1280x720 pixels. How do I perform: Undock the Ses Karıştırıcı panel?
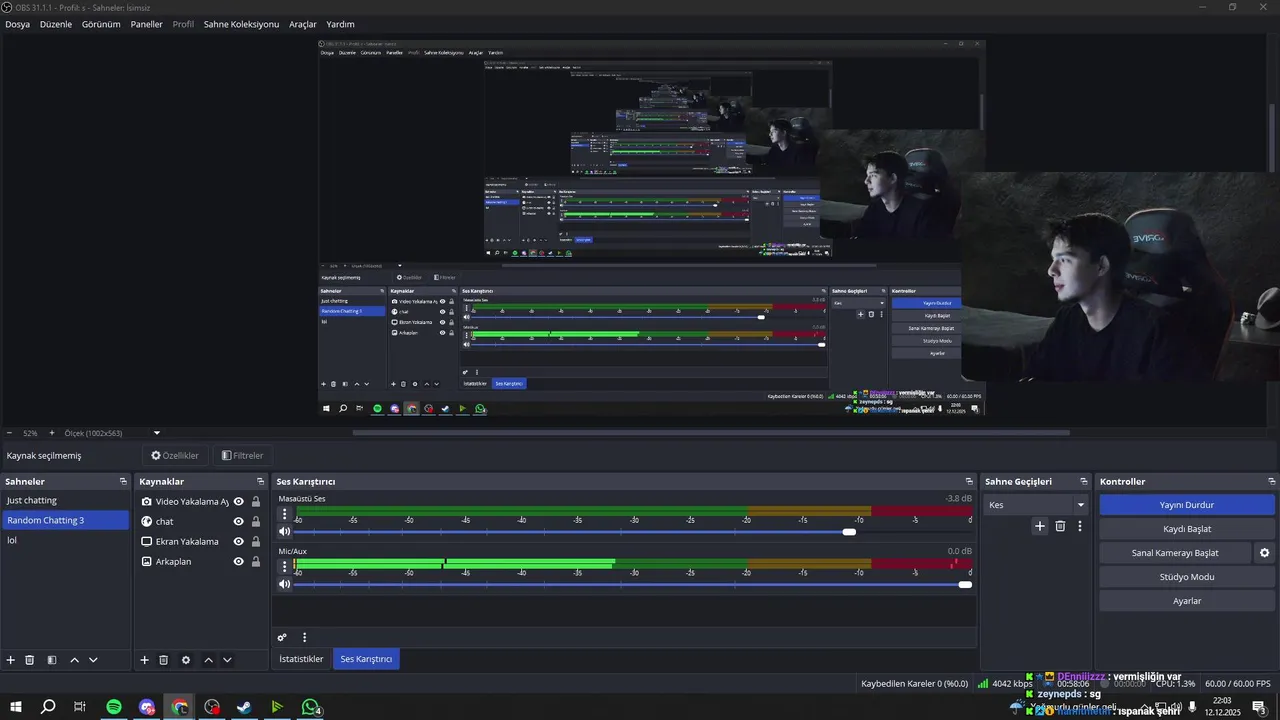(968, 482)
